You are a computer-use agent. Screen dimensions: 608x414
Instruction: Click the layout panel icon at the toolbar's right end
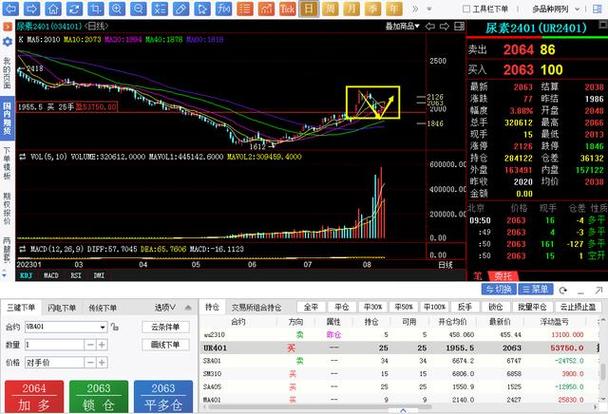coord(598,9)
